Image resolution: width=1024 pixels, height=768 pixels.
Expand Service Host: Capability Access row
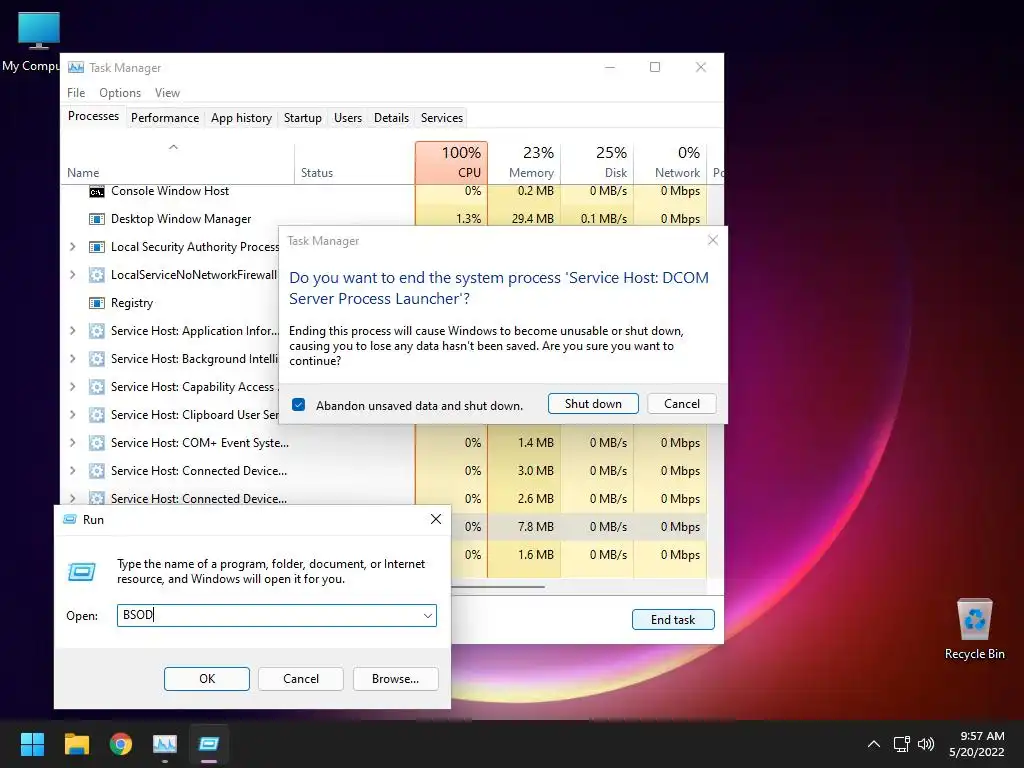tap(72, 387)
